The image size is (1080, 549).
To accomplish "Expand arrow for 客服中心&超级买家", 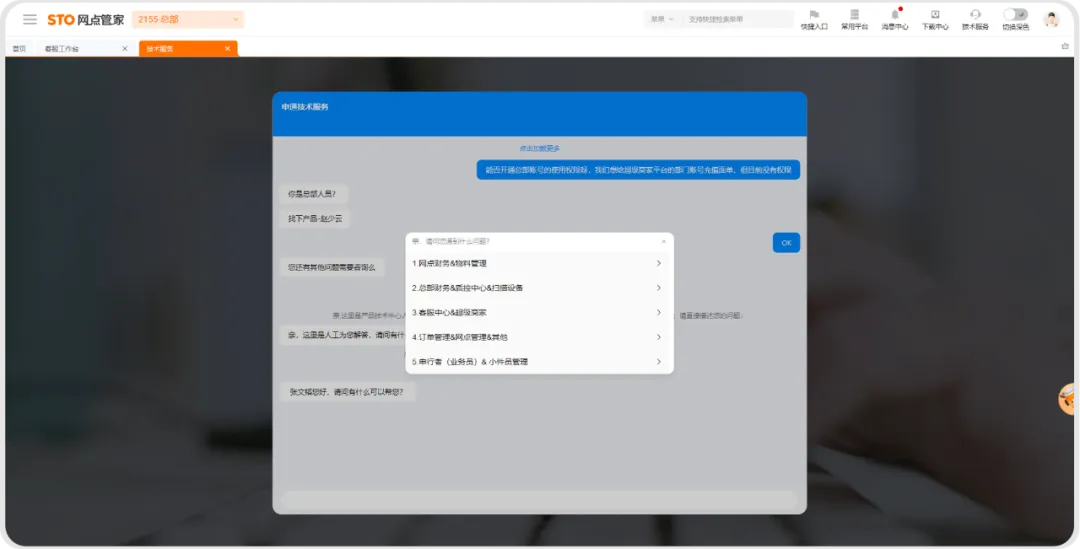I will [x=658, y=313].
